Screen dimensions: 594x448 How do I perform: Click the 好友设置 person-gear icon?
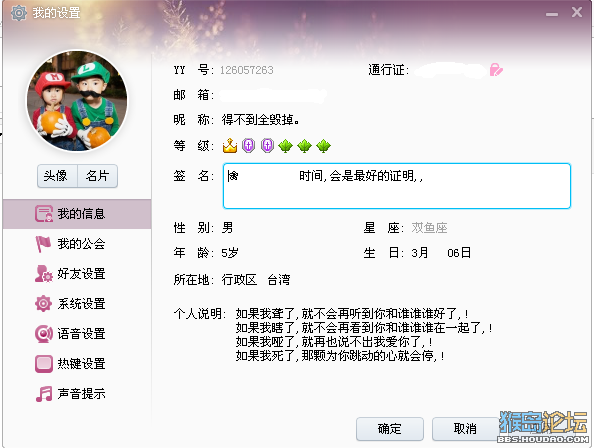43,274
